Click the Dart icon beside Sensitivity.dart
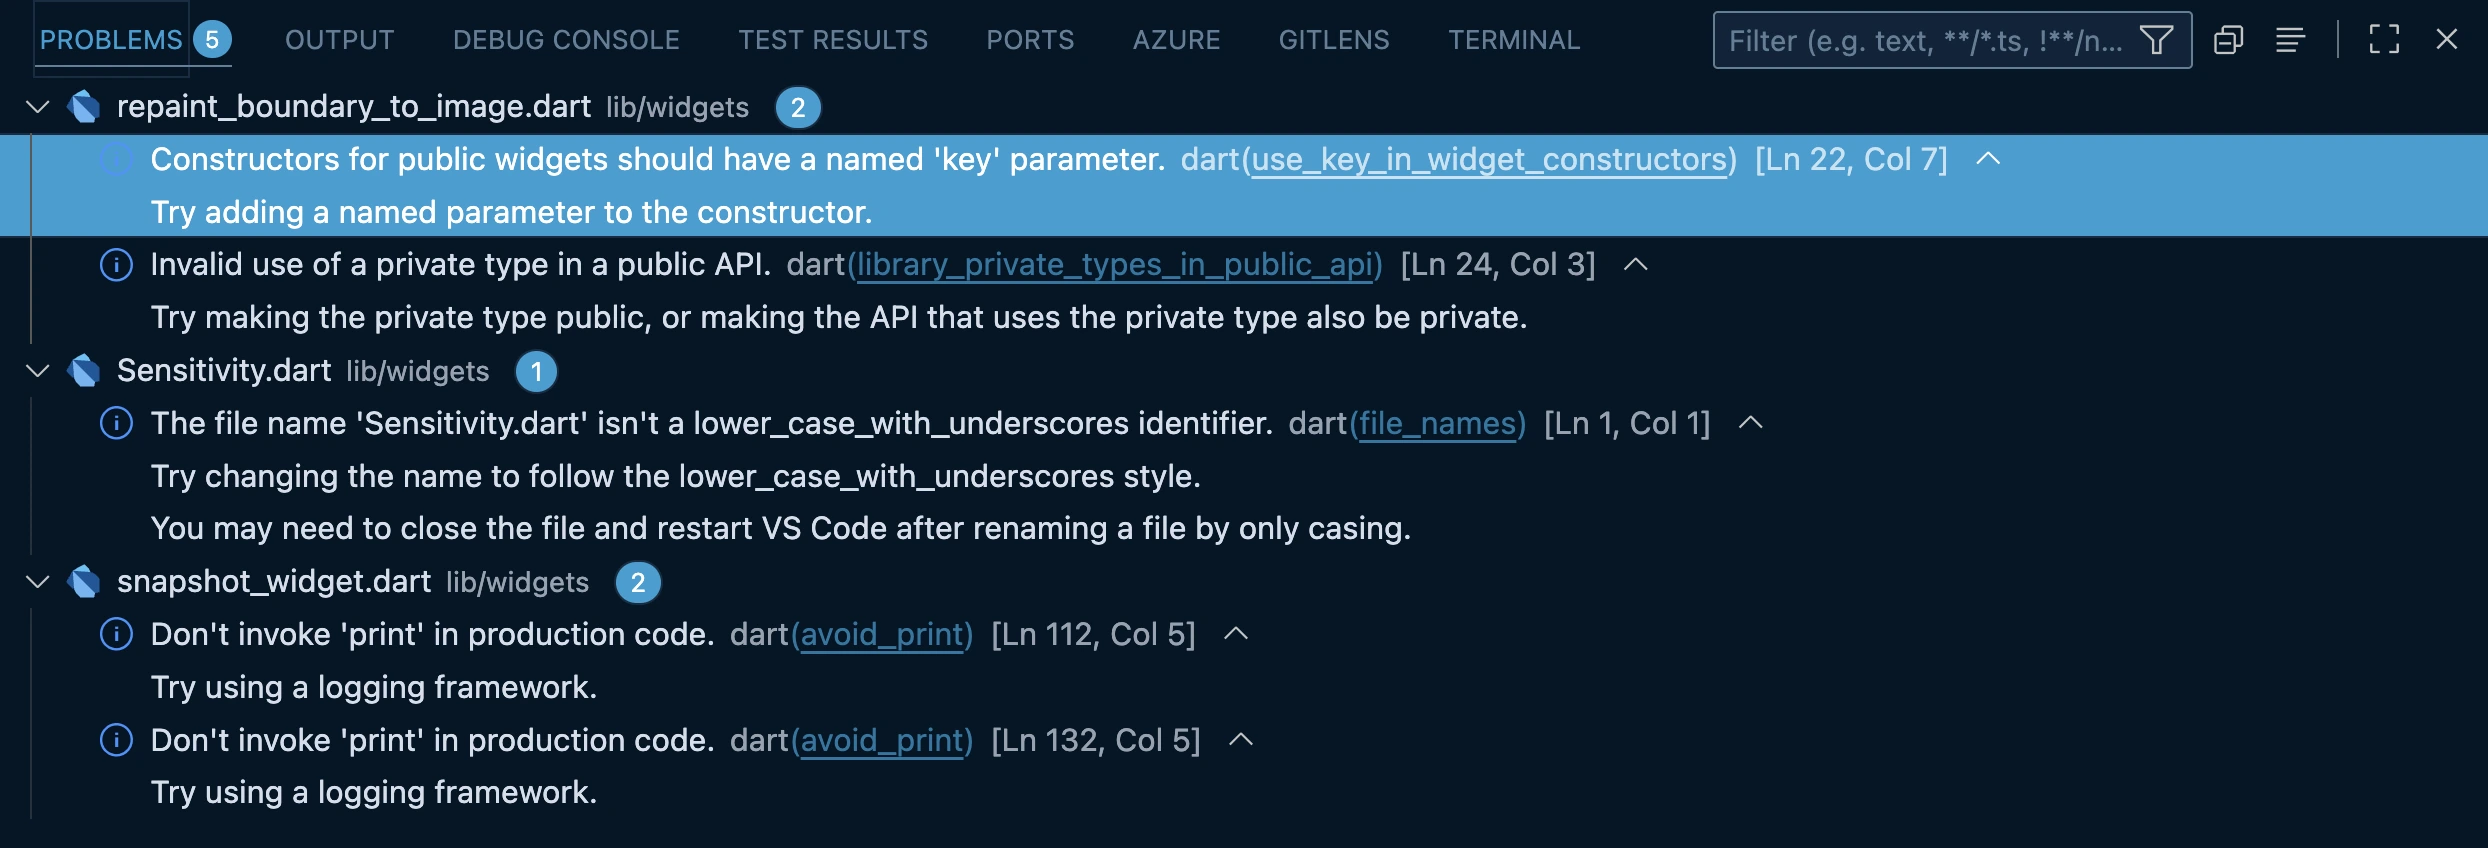Image resolution: width=2488 pixels, height=848 pixels. pyautogui.click(x=84, y=371)
